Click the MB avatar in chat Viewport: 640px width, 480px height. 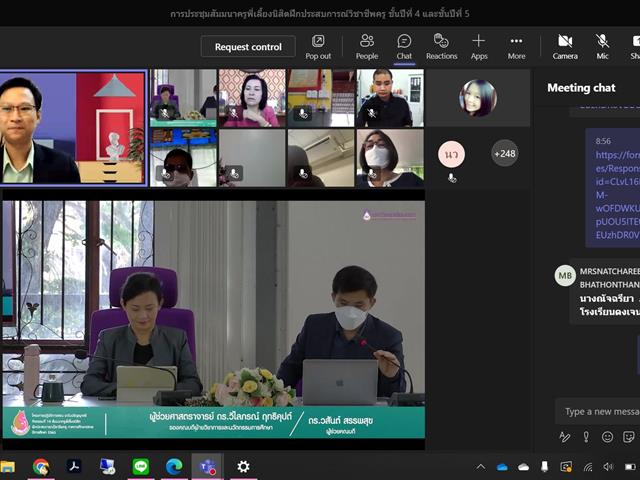coord(565,276)
